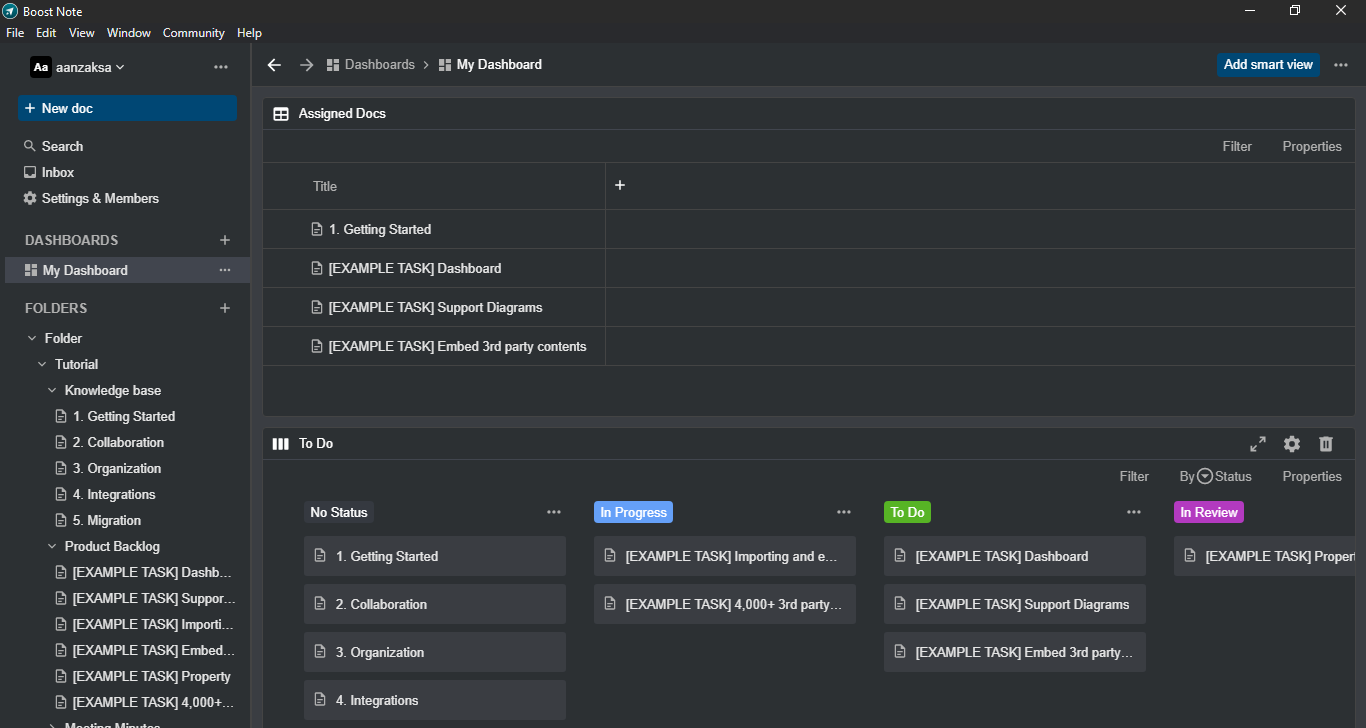Click the Dashboards breadcrumb icon
This screenshot has height=728, width=1366.
pyautogui.click(x=333, y=65)
